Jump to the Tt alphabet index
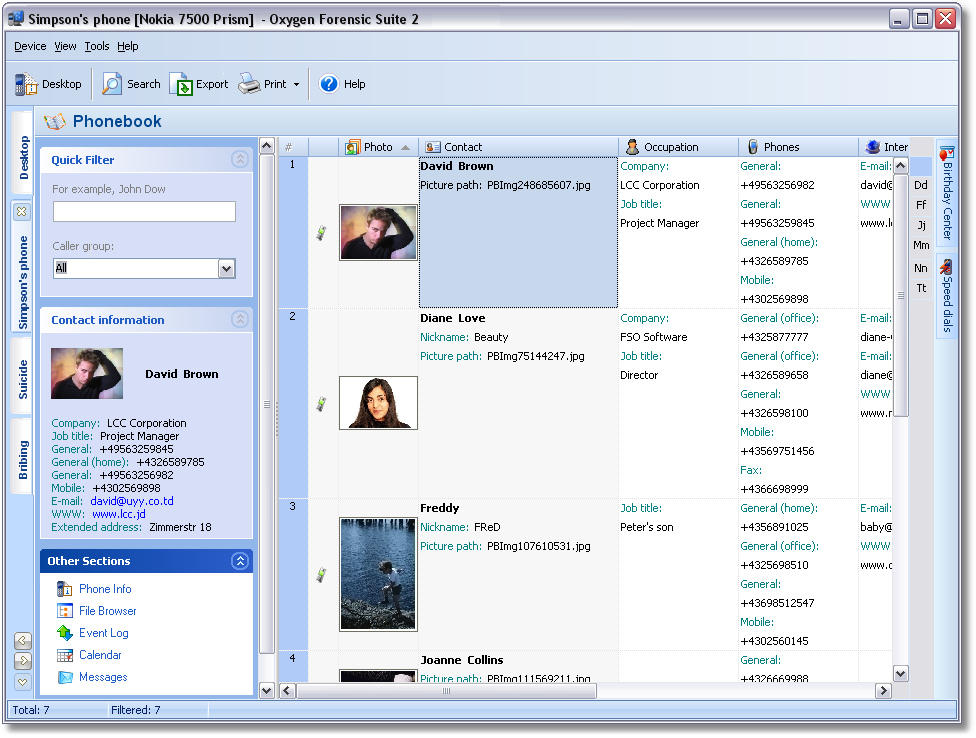Viewport: 976px width, 738px height. tap(921, 288)
